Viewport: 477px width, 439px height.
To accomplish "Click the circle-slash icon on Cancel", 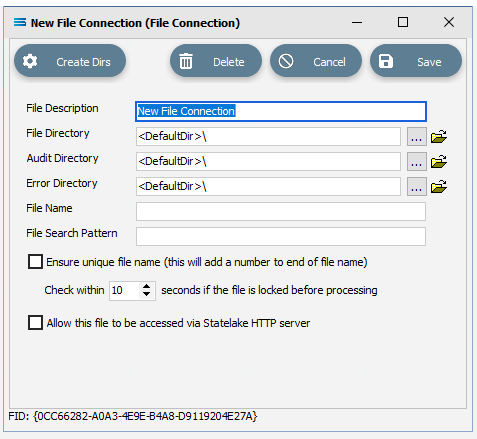I will [x=286, y=61].
